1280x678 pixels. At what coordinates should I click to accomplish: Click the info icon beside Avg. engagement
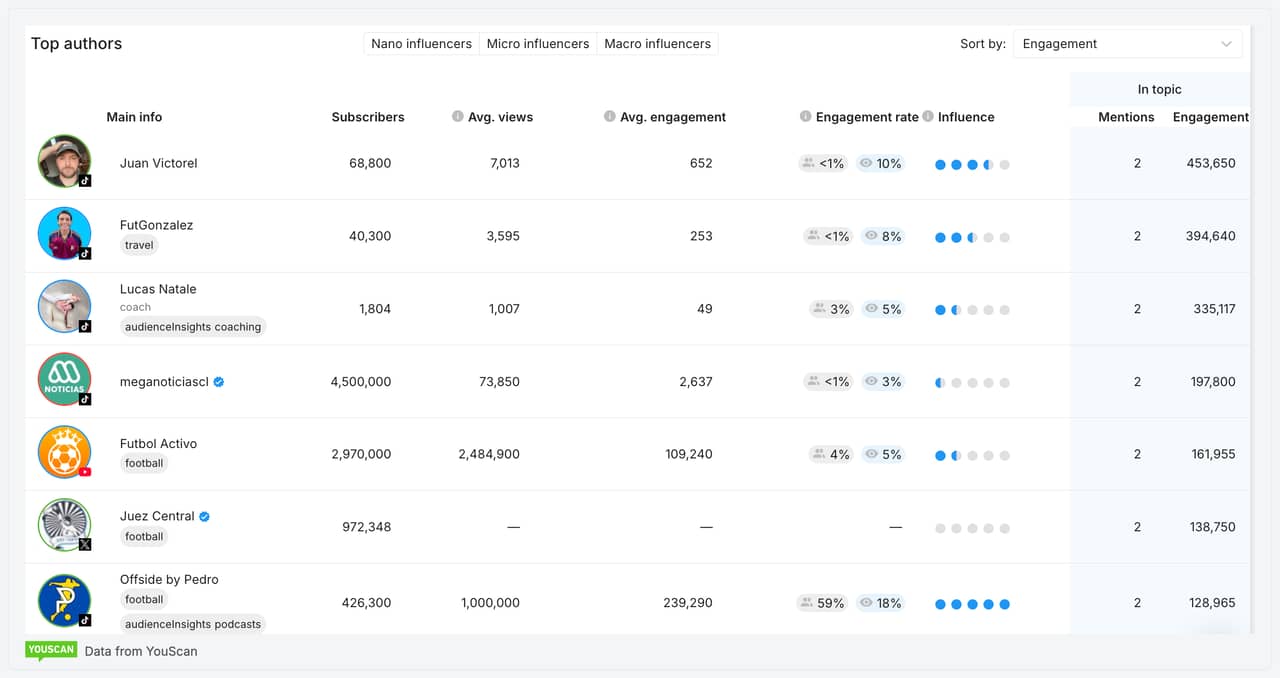pos(610,117)
